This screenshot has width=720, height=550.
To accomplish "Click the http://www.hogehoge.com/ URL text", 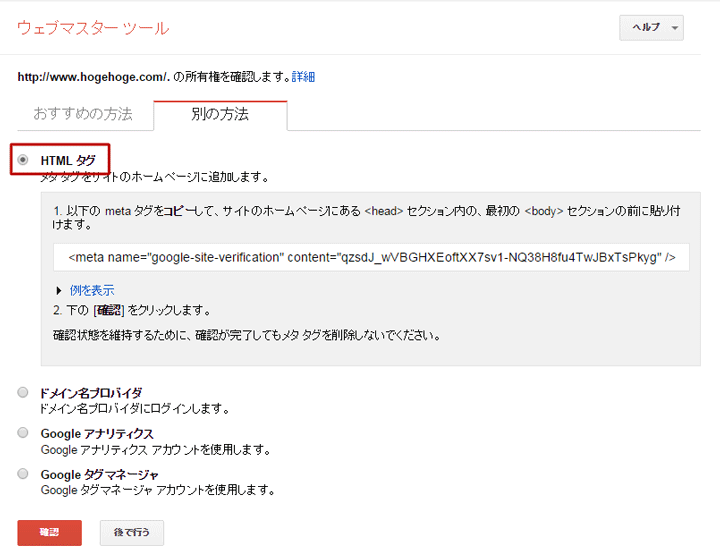I will tap(86, 77).
